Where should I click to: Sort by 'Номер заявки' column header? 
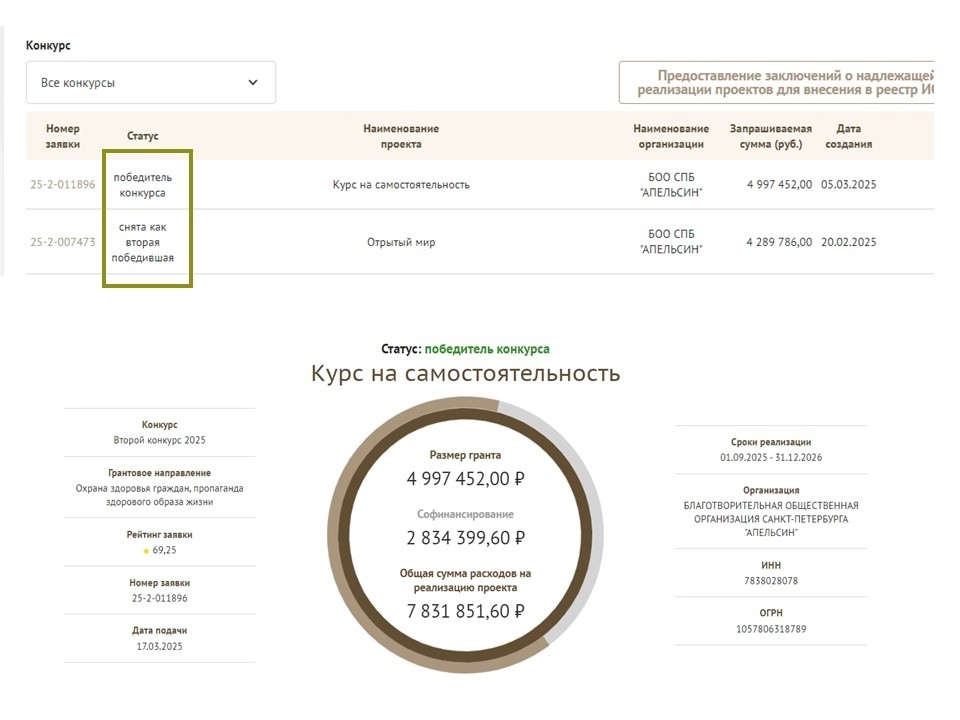point(63,136)
